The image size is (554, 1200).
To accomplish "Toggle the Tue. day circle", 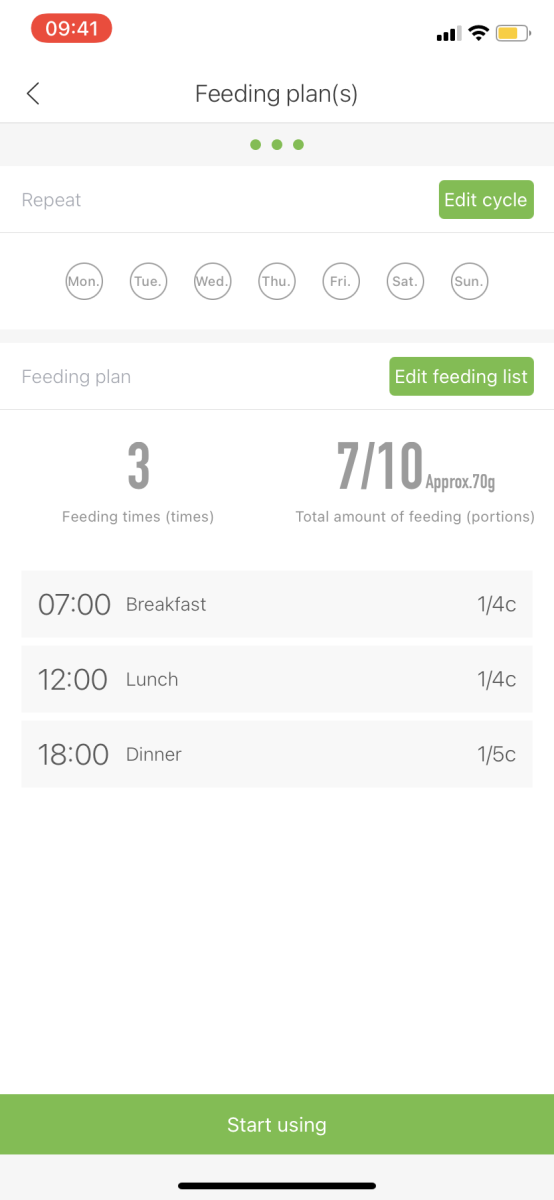I will click(x=148, y=282).
